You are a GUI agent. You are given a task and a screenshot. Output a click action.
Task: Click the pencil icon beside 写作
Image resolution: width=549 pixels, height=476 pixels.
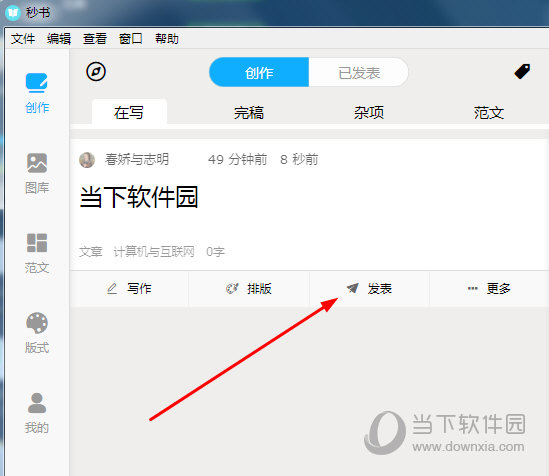[112, 289]
